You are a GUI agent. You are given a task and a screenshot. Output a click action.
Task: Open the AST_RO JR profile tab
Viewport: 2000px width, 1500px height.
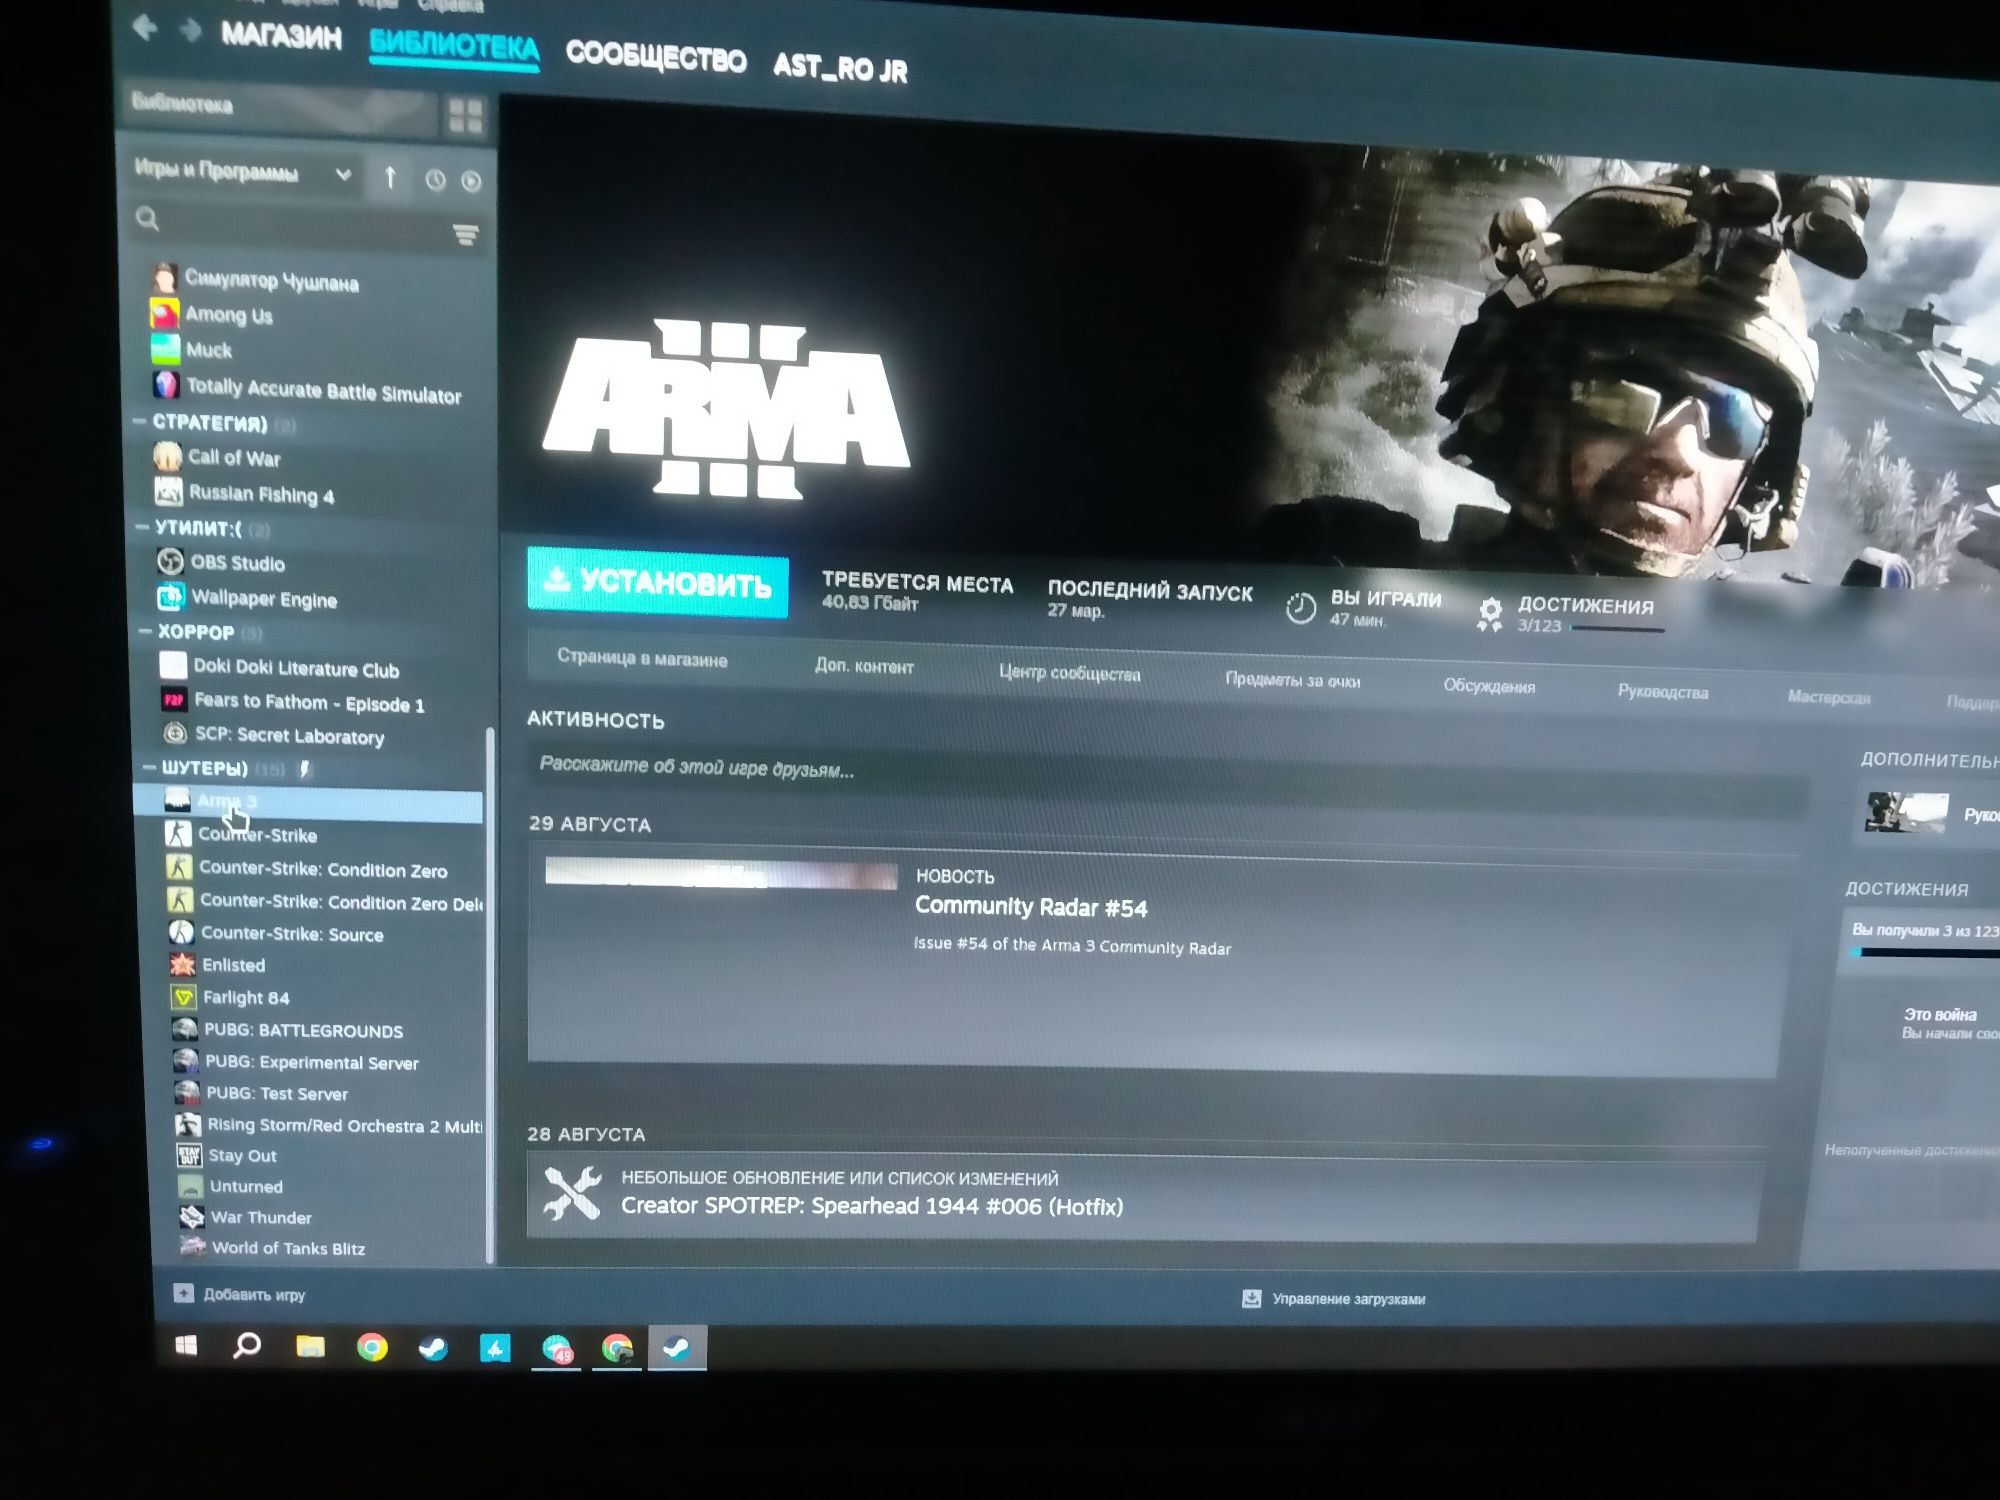pyautogui.click(x=841, y=67)
